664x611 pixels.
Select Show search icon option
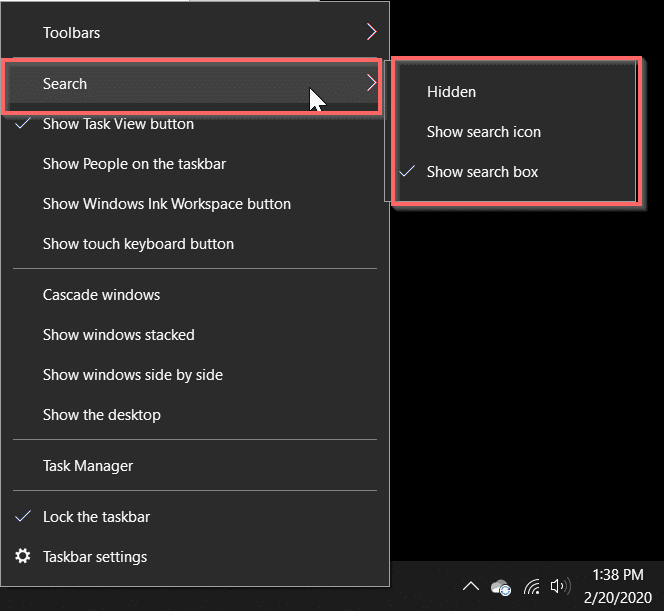(x=483, y=132)
